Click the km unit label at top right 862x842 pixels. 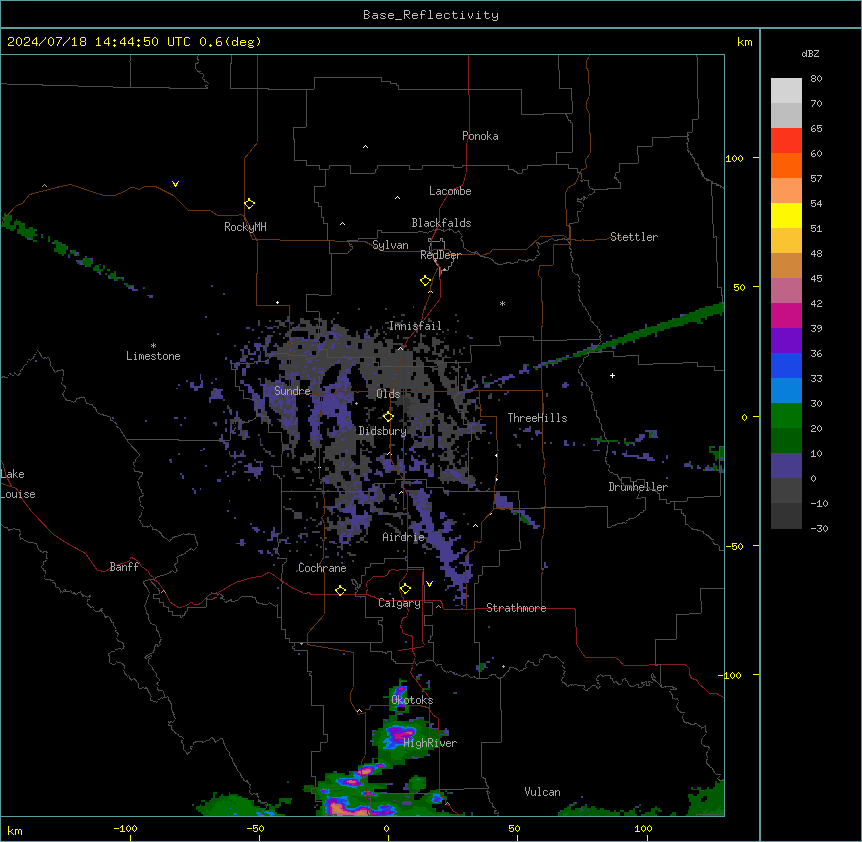point(745,42)
